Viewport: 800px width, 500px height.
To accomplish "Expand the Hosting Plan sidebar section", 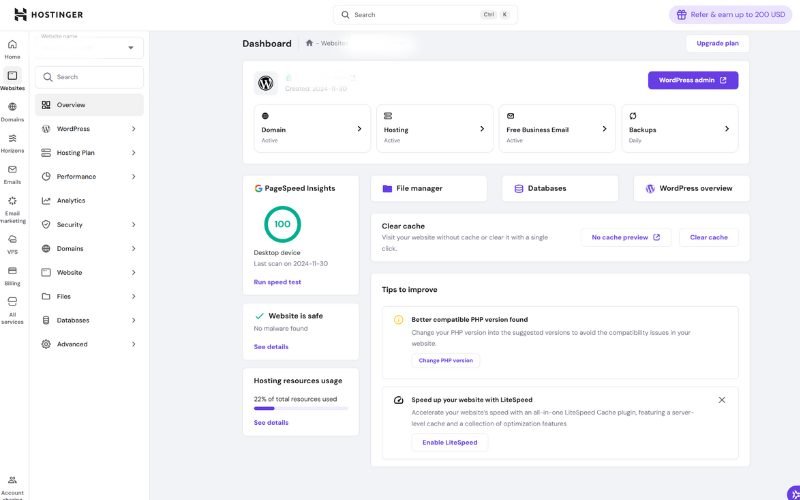I will coord(133,153).
